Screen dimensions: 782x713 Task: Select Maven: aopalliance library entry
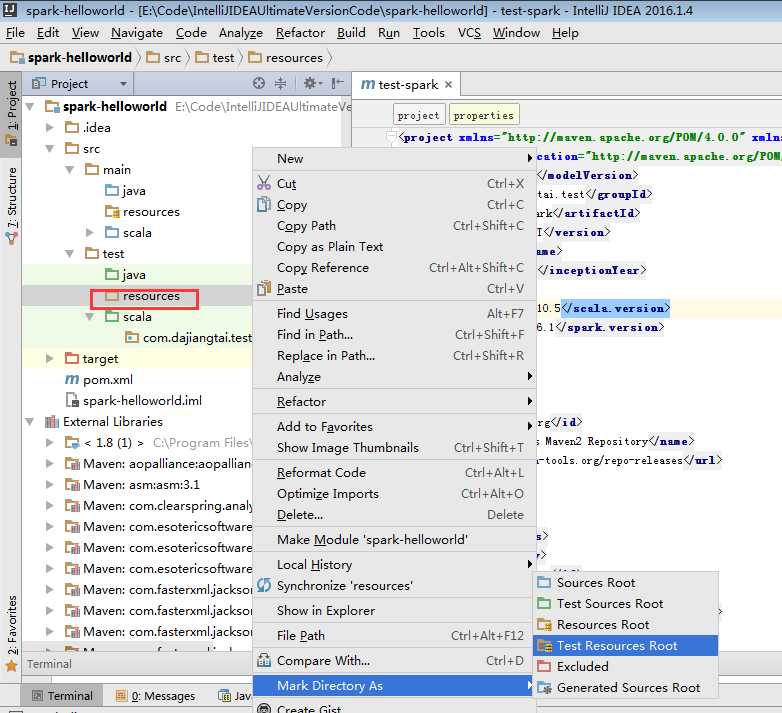pos(159,463)
